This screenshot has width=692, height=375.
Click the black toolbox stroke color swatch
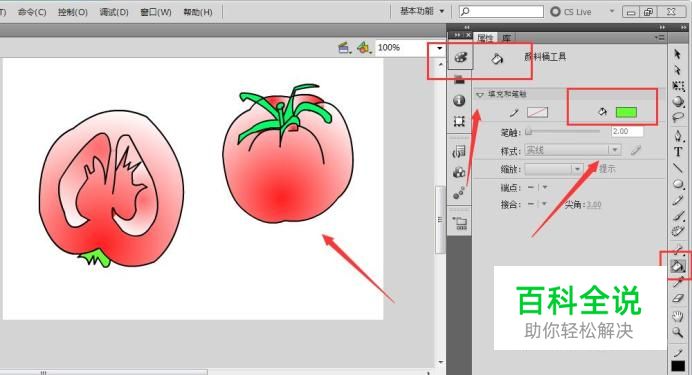click(678, 366)
